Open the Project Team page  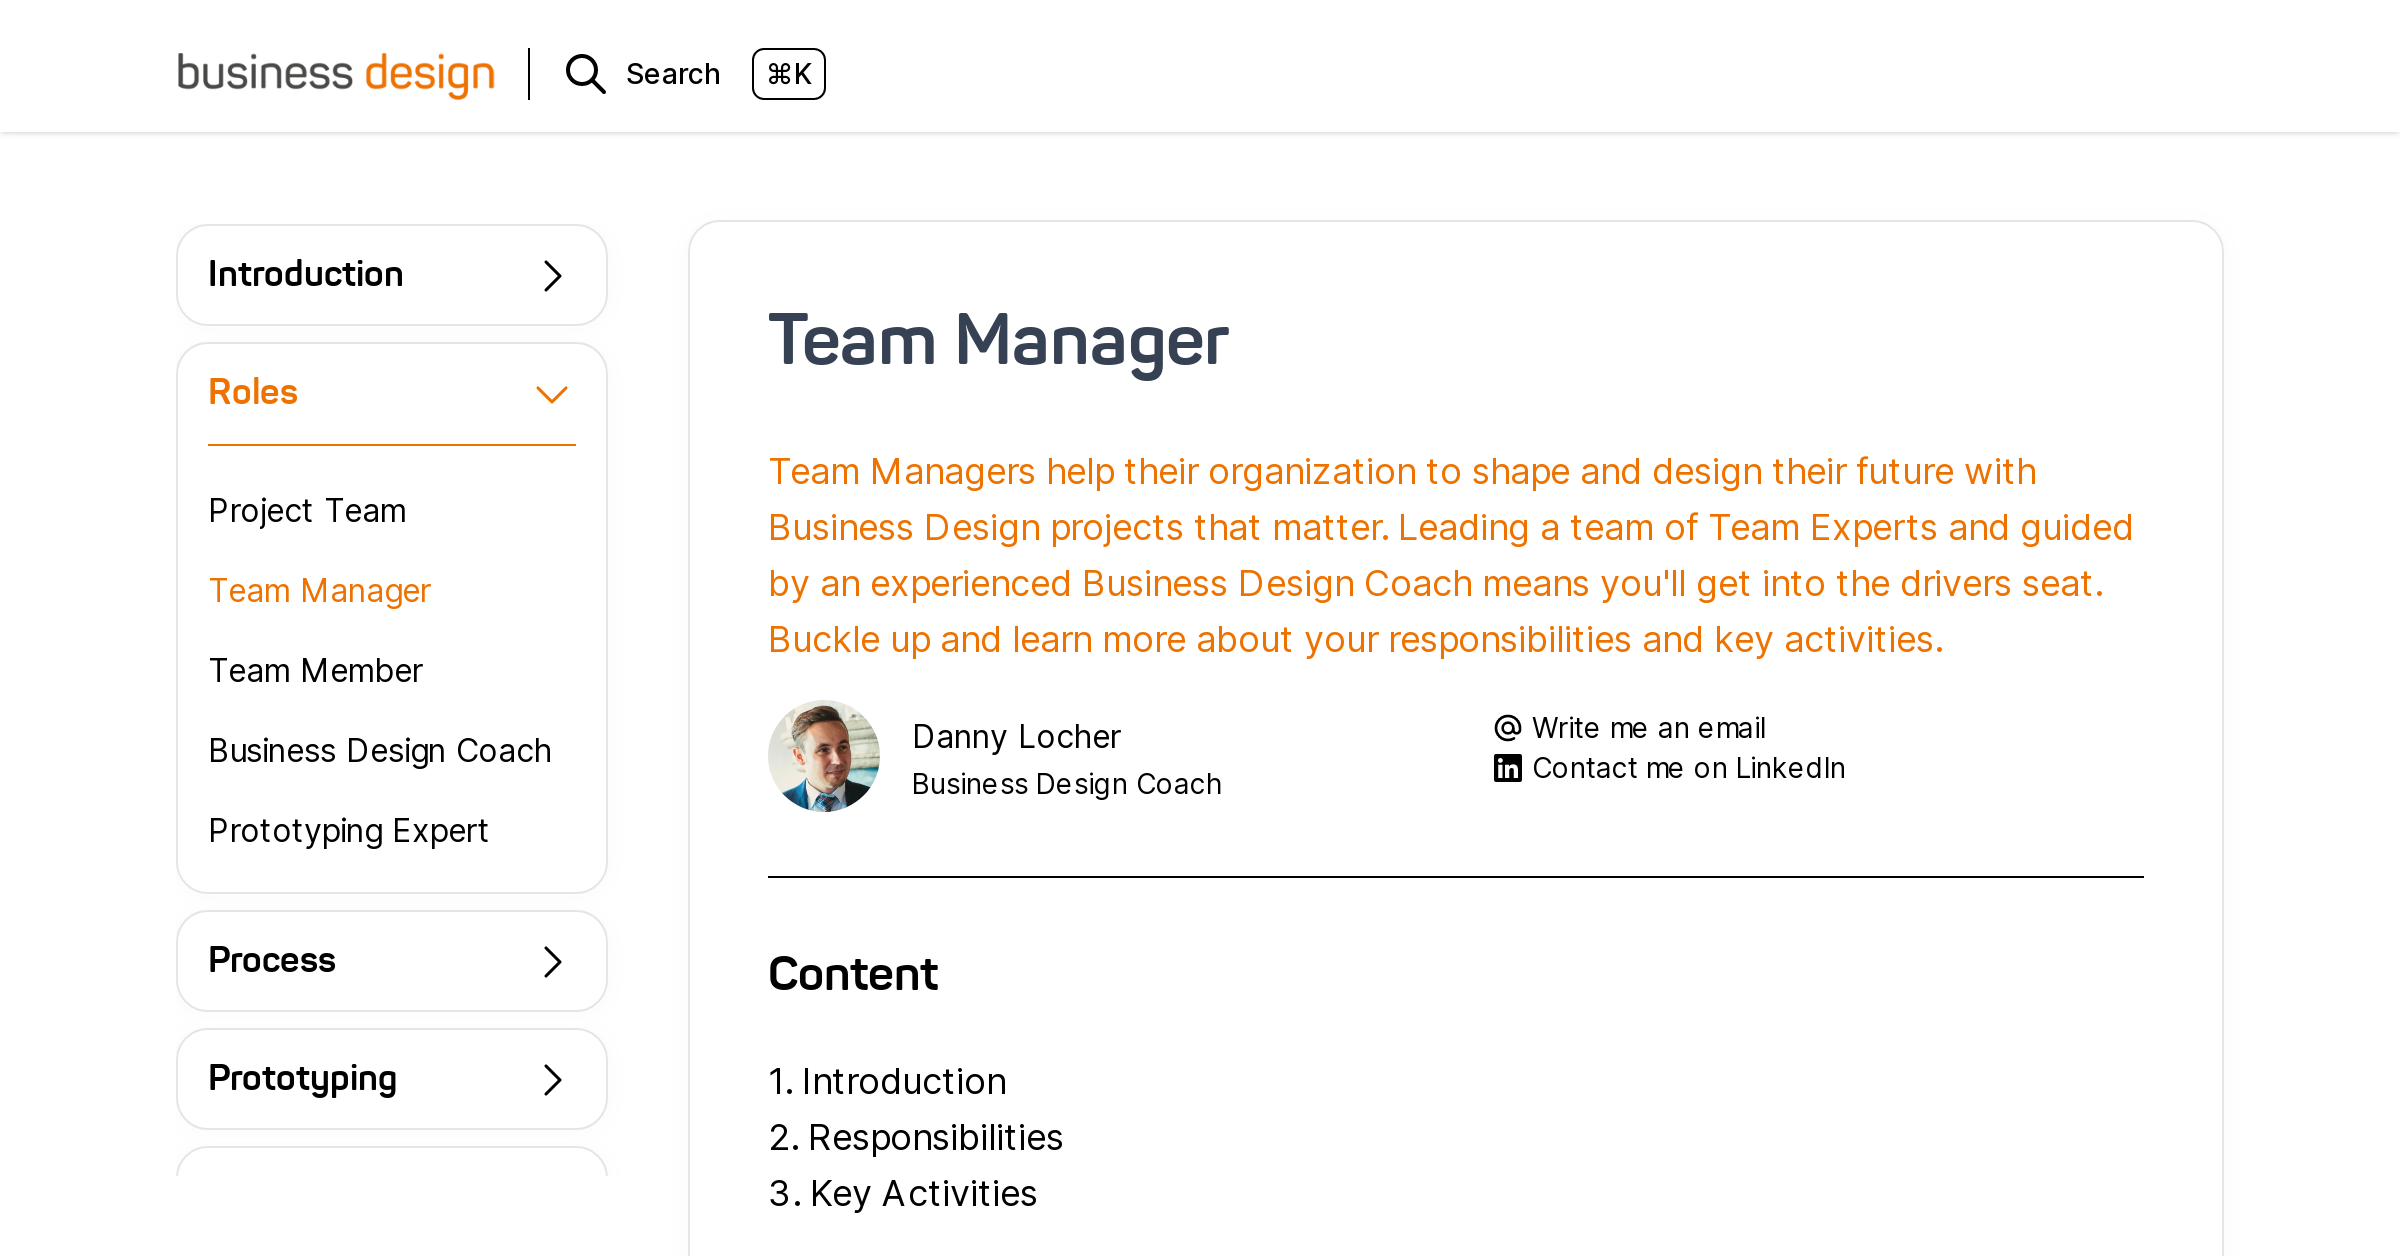307,510
